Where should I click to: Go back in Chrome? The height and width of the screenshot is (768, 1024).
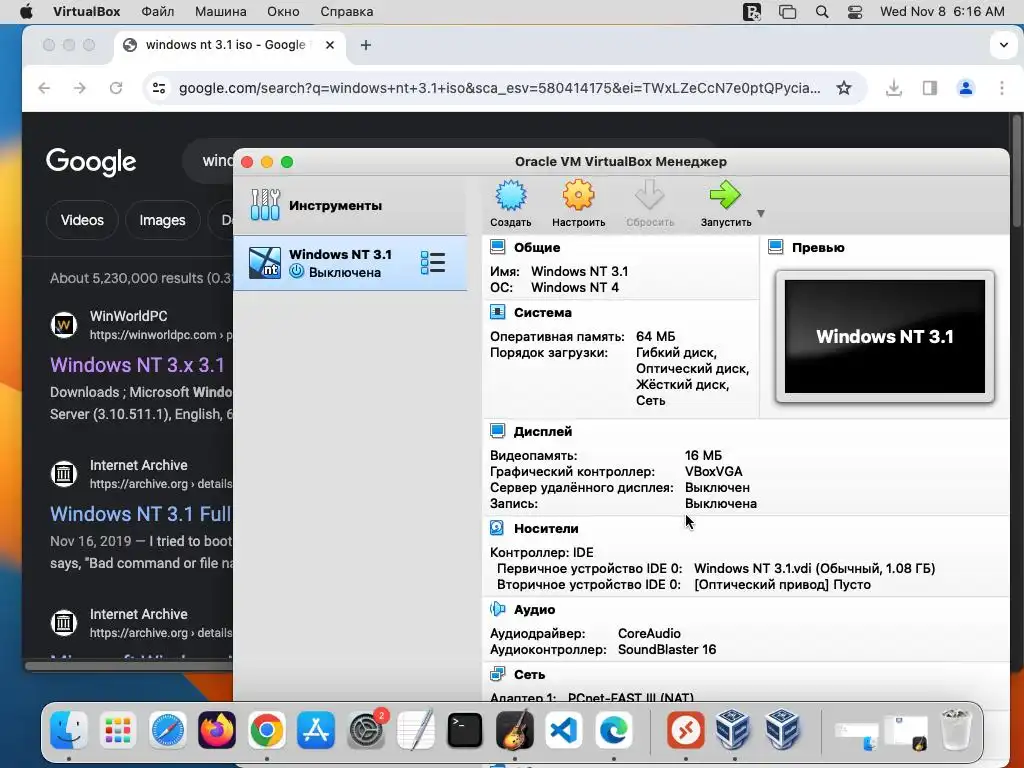[x=44, y=88]
